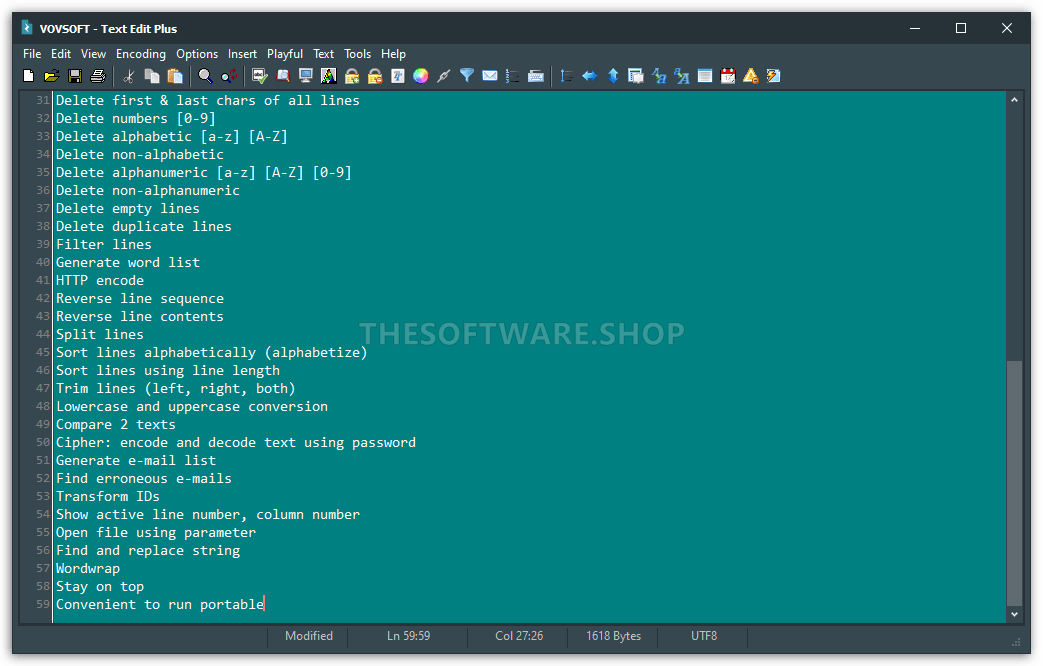The width and height of the screenshot is (1043, 666).
Task: Convert to lowercase with the A-to-a icon
Action: (x=659, y=76)
